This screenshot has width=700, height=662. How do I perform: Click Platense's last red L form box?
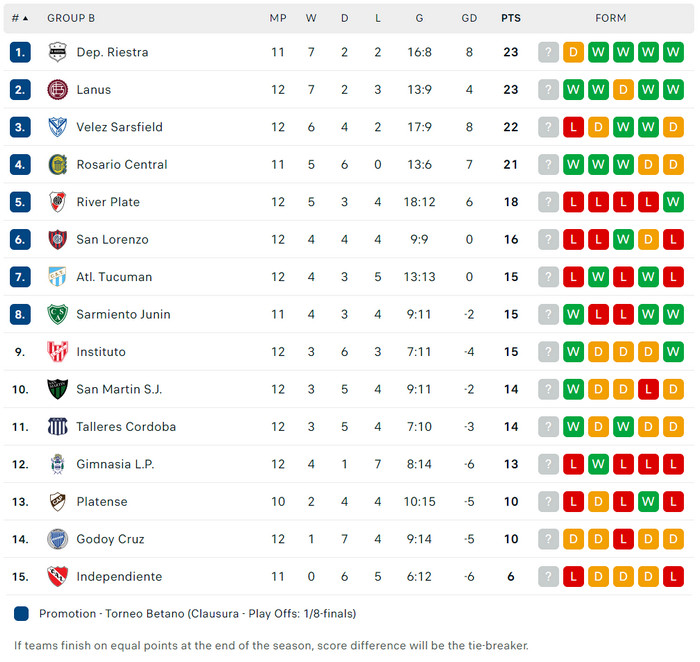click(673, 502)
